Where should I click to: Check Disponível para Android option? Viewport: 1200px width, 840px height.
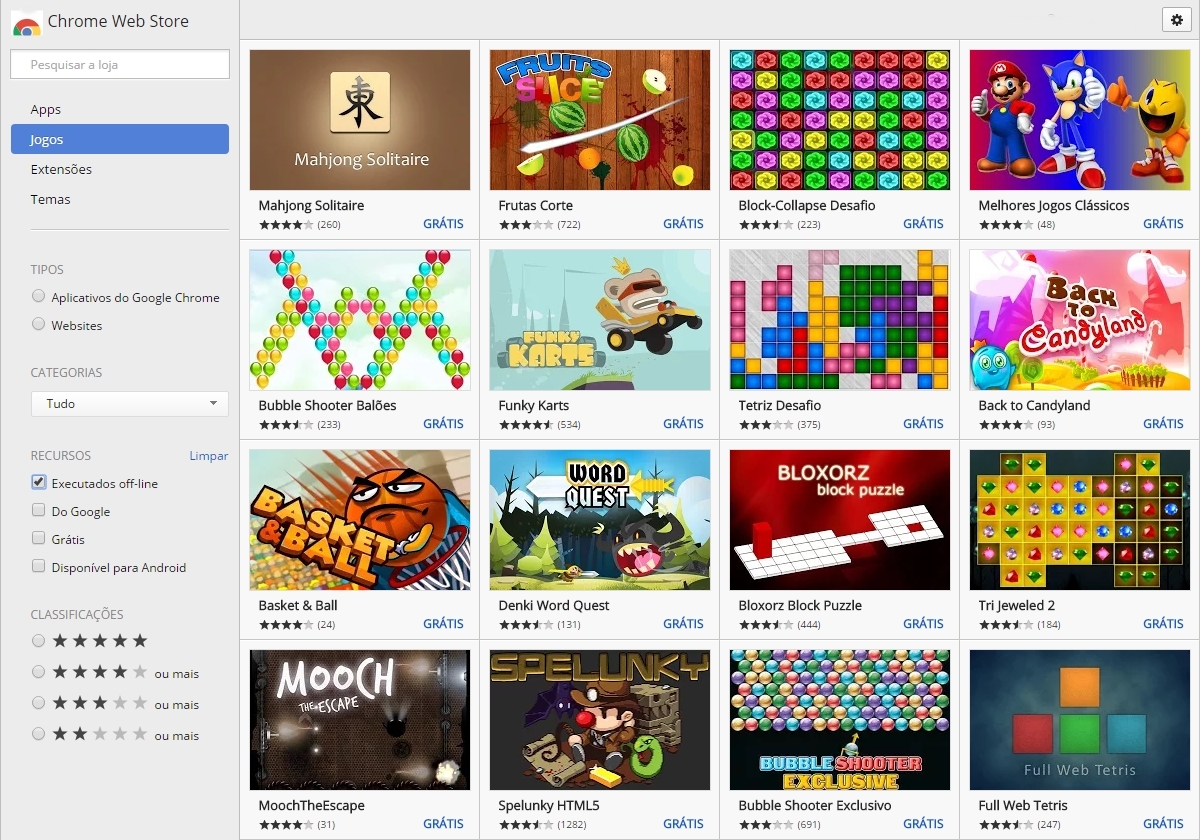tap(39, 566)
